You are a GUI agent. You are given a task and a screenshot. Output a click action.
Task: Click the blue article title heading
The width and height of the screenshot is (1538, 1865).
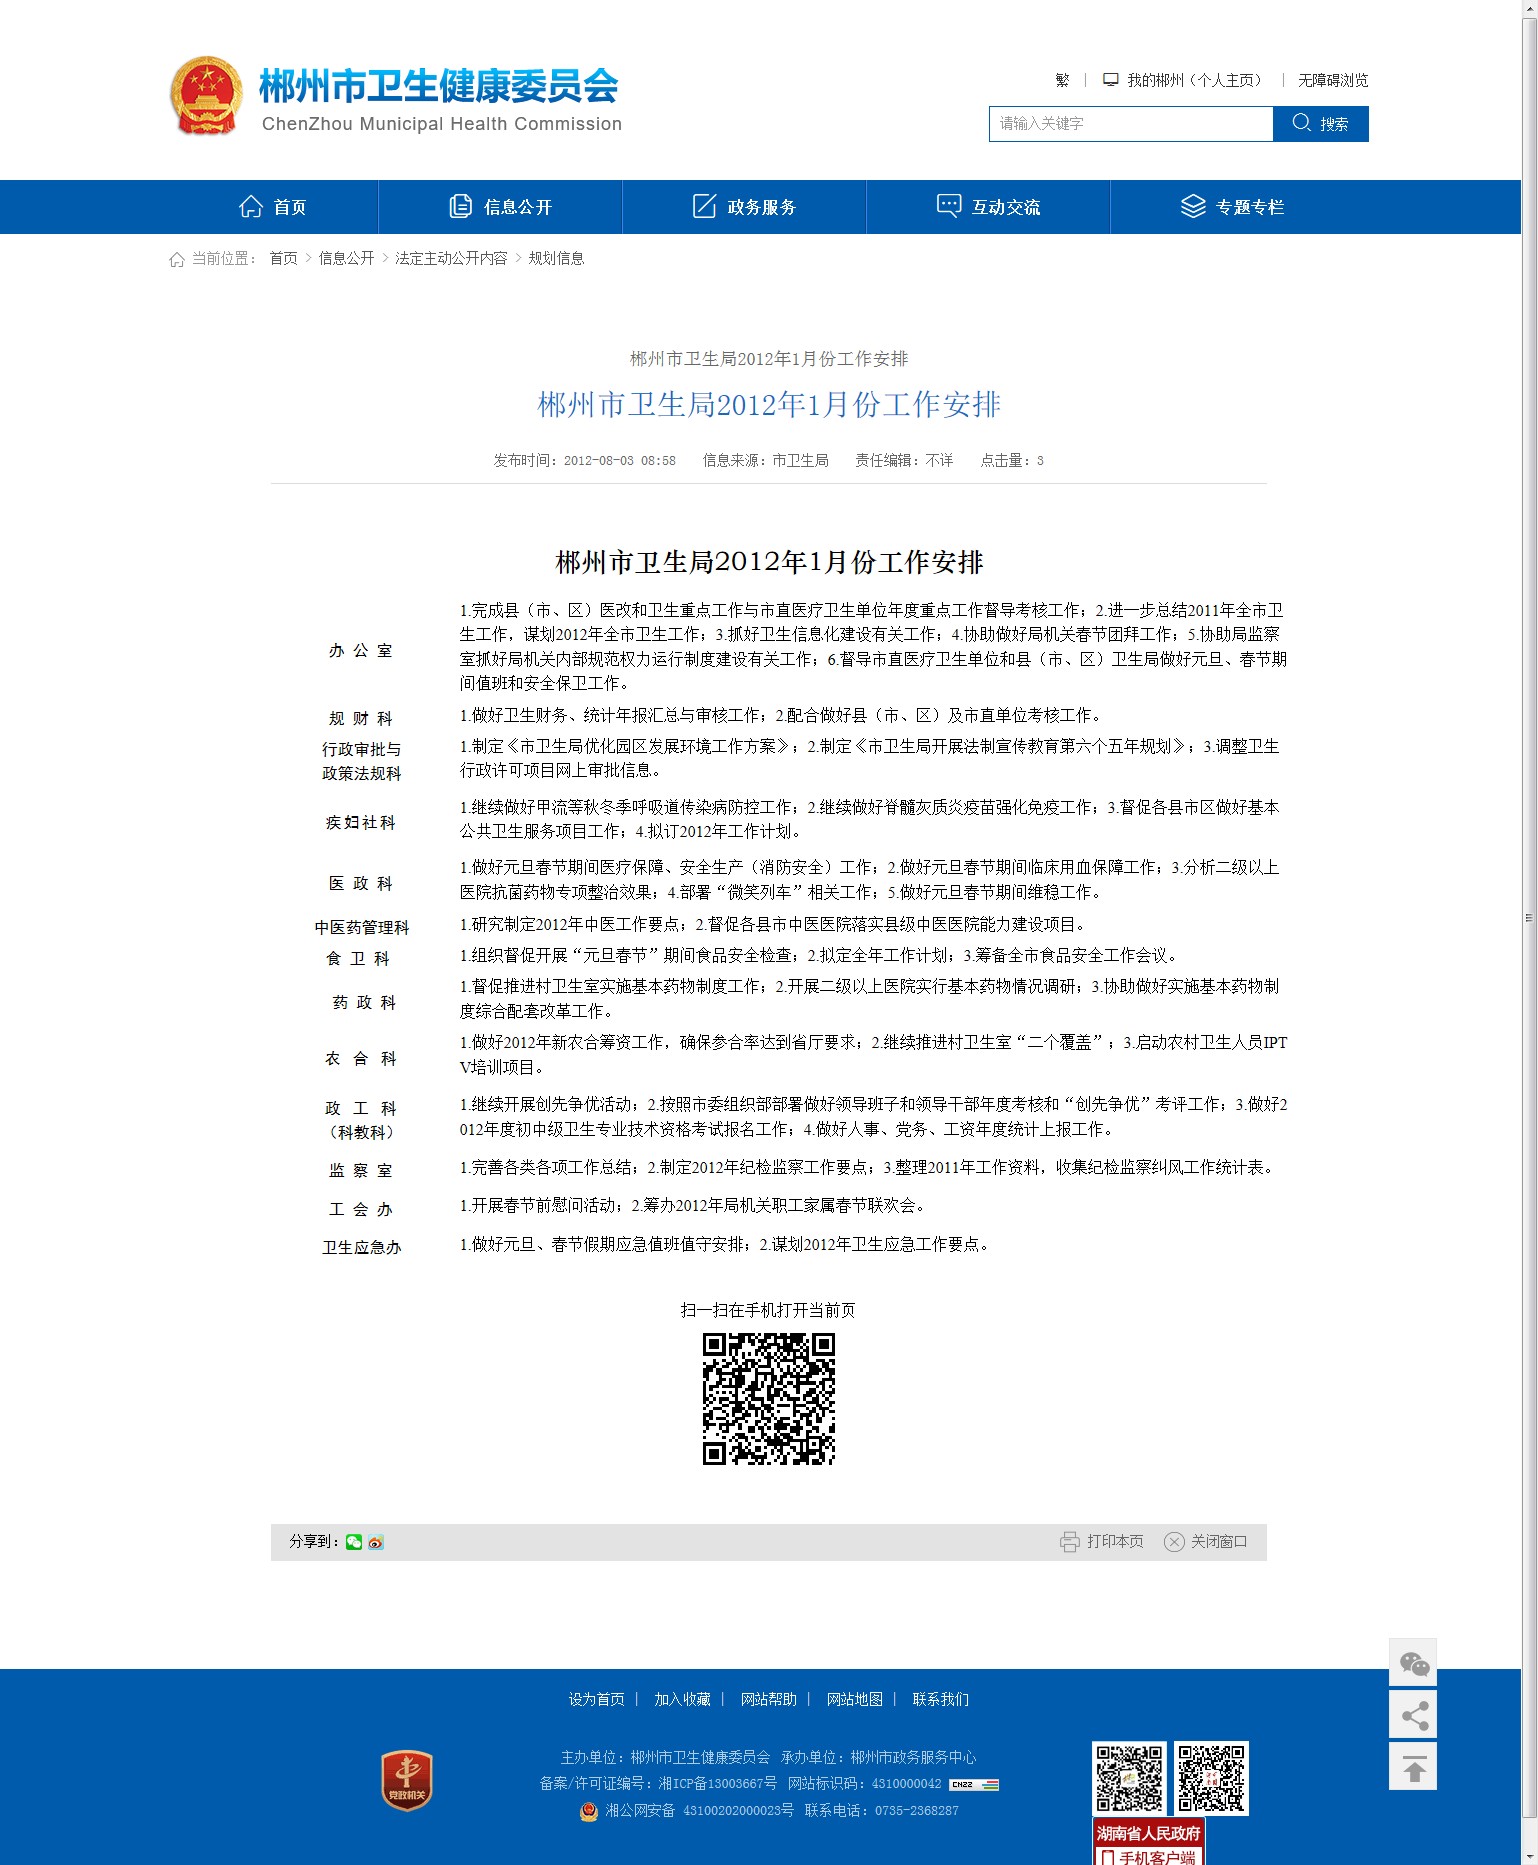point(769,404)
